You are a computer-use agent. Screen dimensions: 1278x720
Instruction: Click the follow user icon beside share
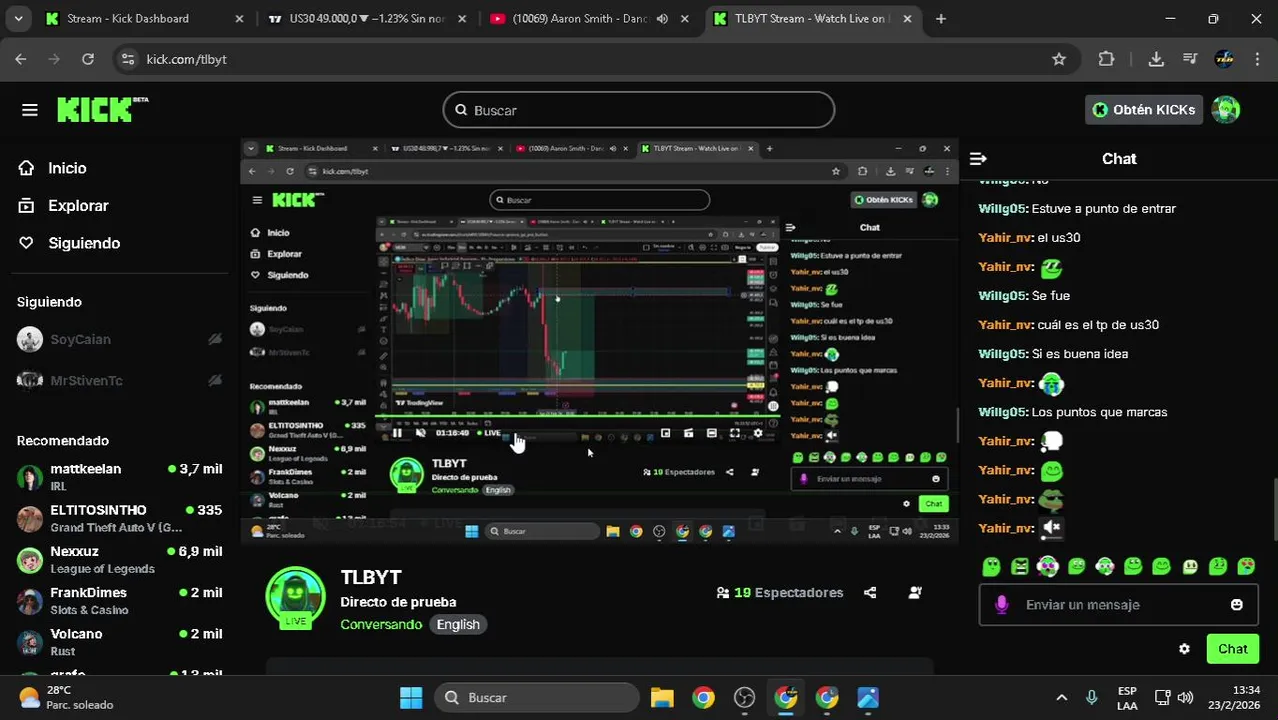[x=914, y=592]
